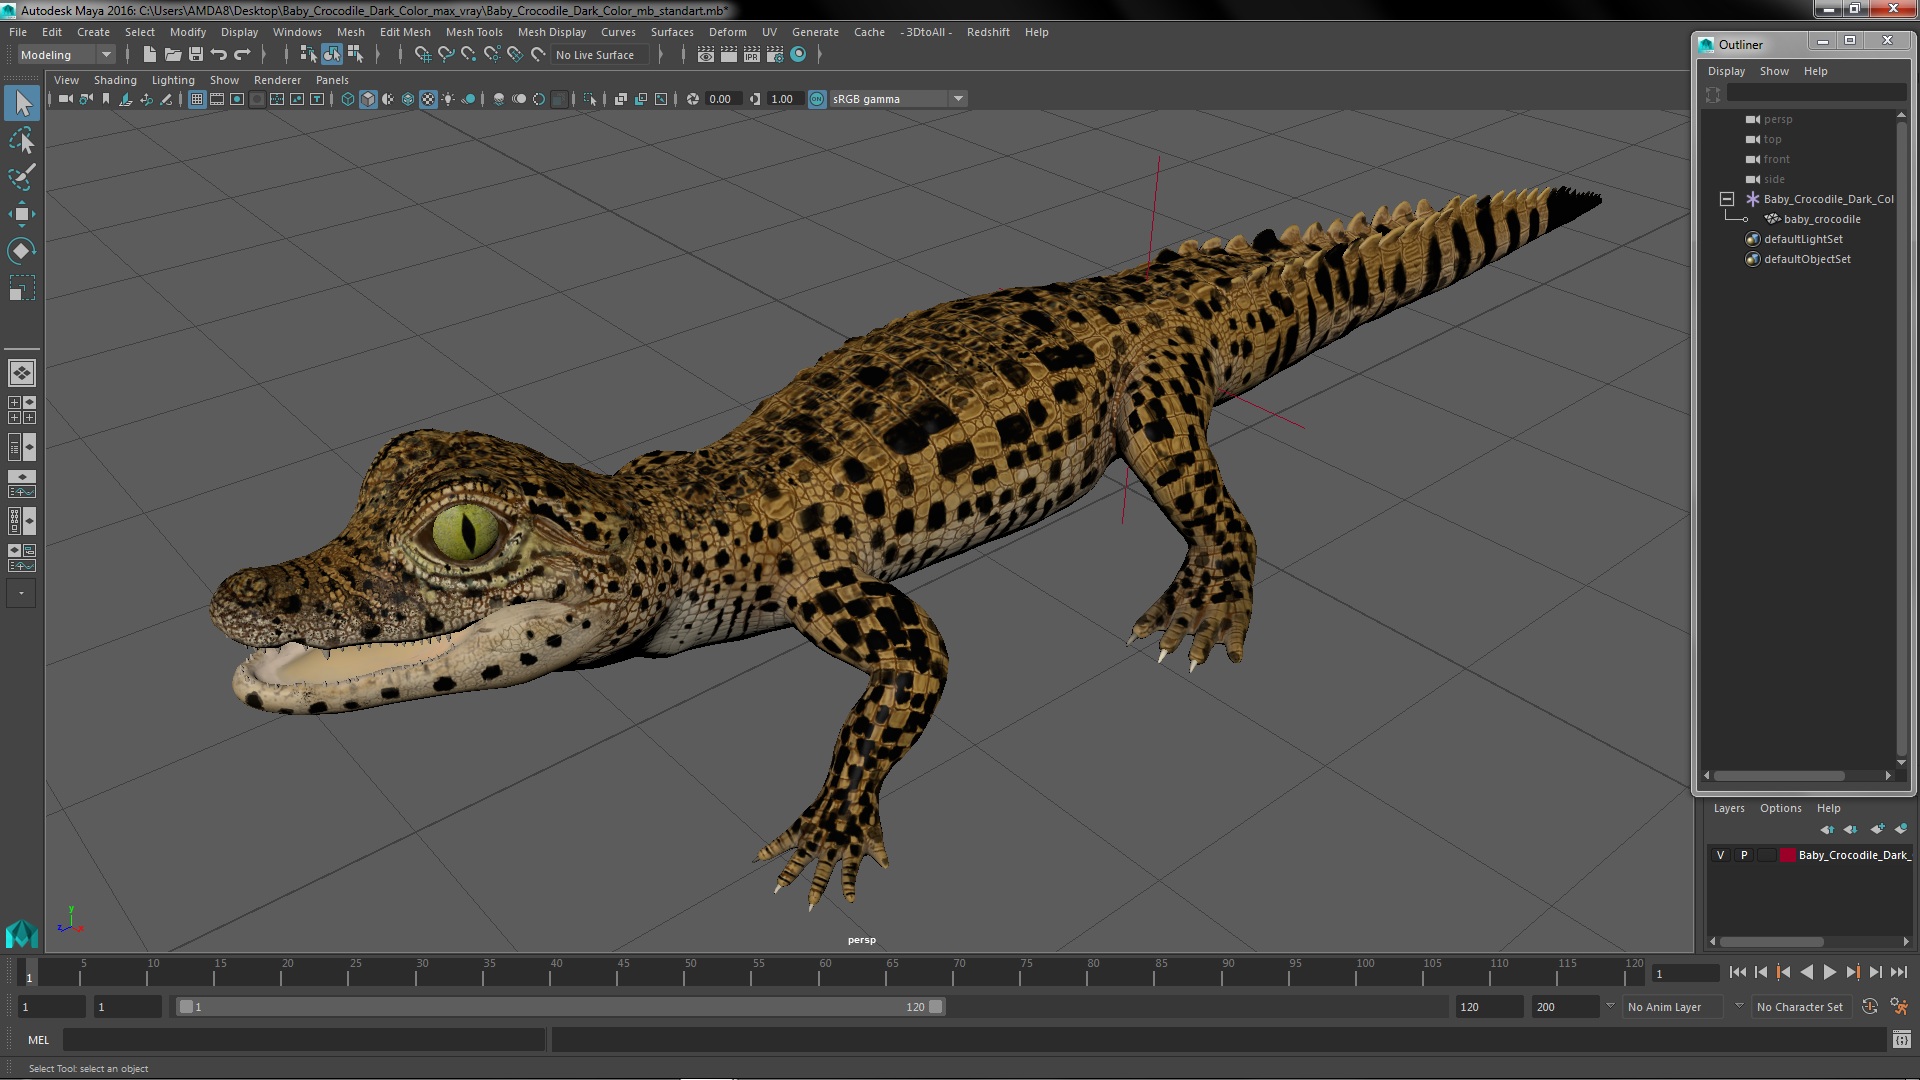Select defaultLightSet in Outliner
Screen dimensions: 1920x1080
click(x=1802, y=239)
